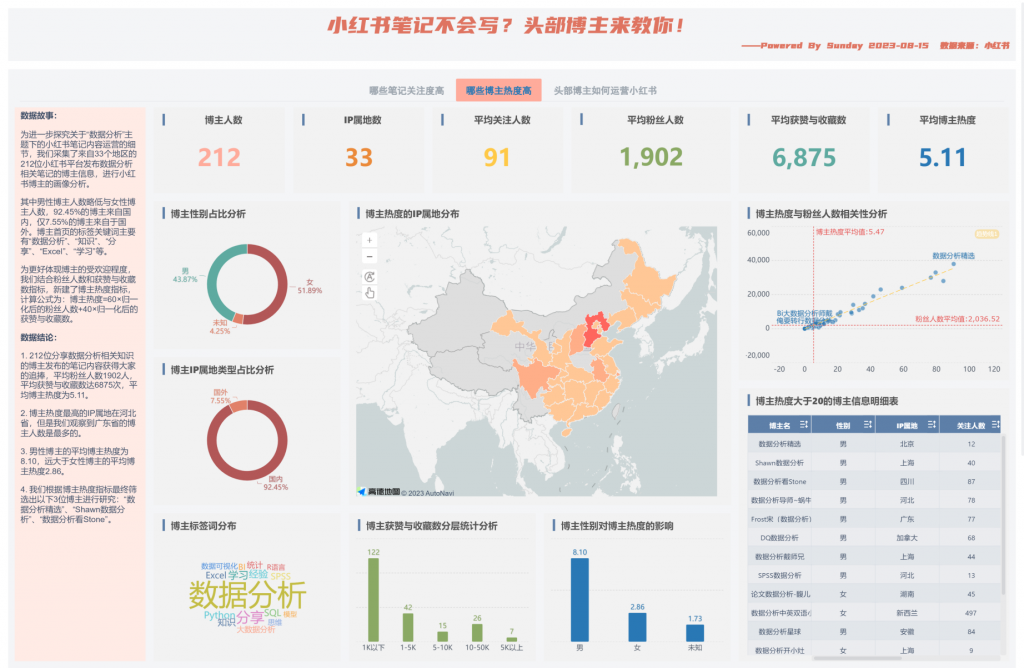Click the 男 43.87% donut label
1024x668 pixels.
pyautogui.click(x=185, y=275)
